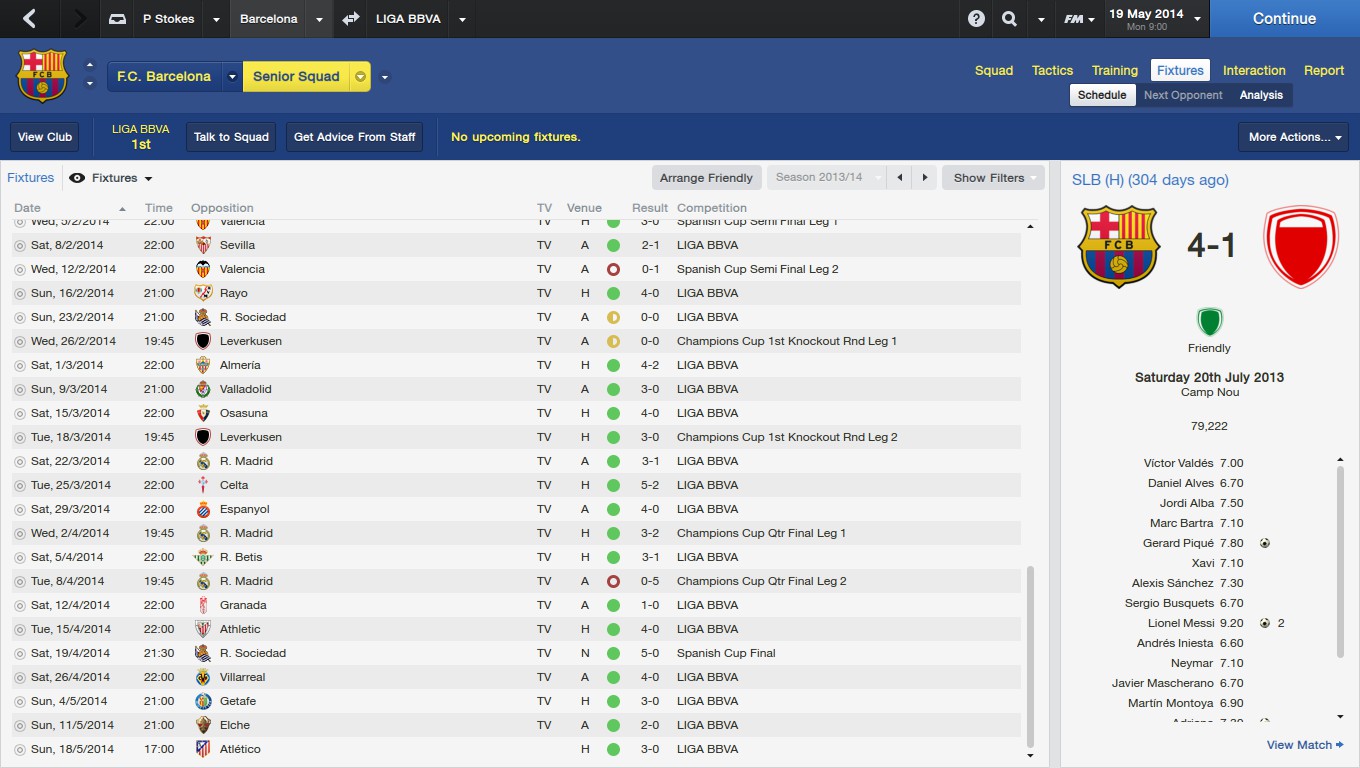Viewport: 1360px width, 768px height.
Task: Expand the Show Filters dropdown
Action: [x=992, y=178]
